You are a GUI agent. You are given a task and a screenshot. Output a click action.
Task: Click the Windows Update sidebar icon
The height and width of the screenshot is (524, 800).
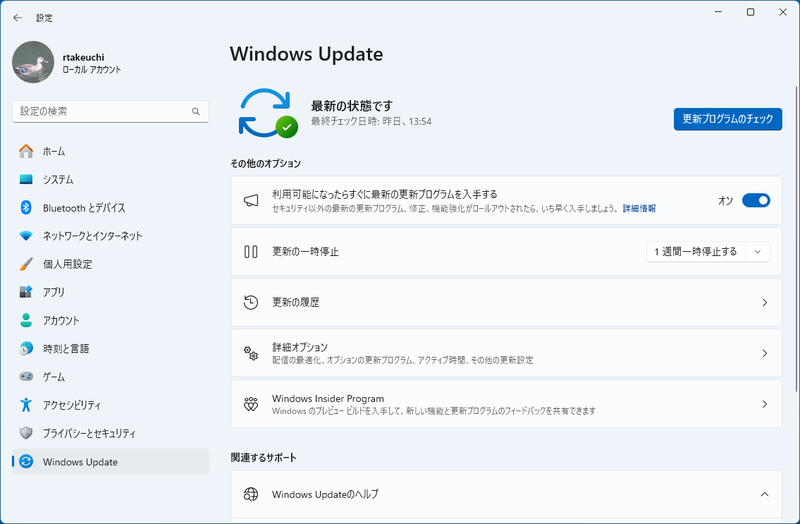point(26,462)
